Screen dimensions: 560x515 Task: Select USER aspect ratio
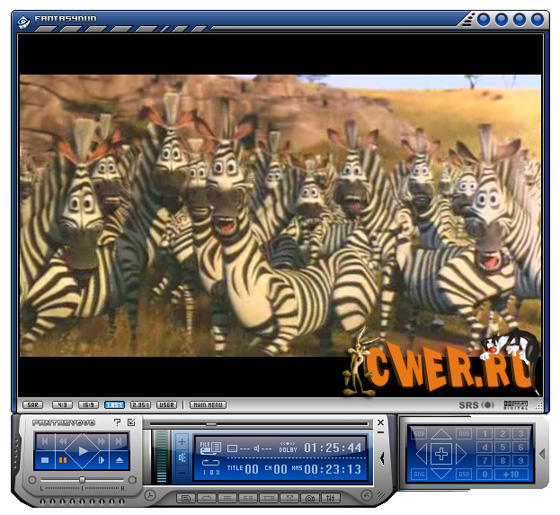tap(166, 405)
